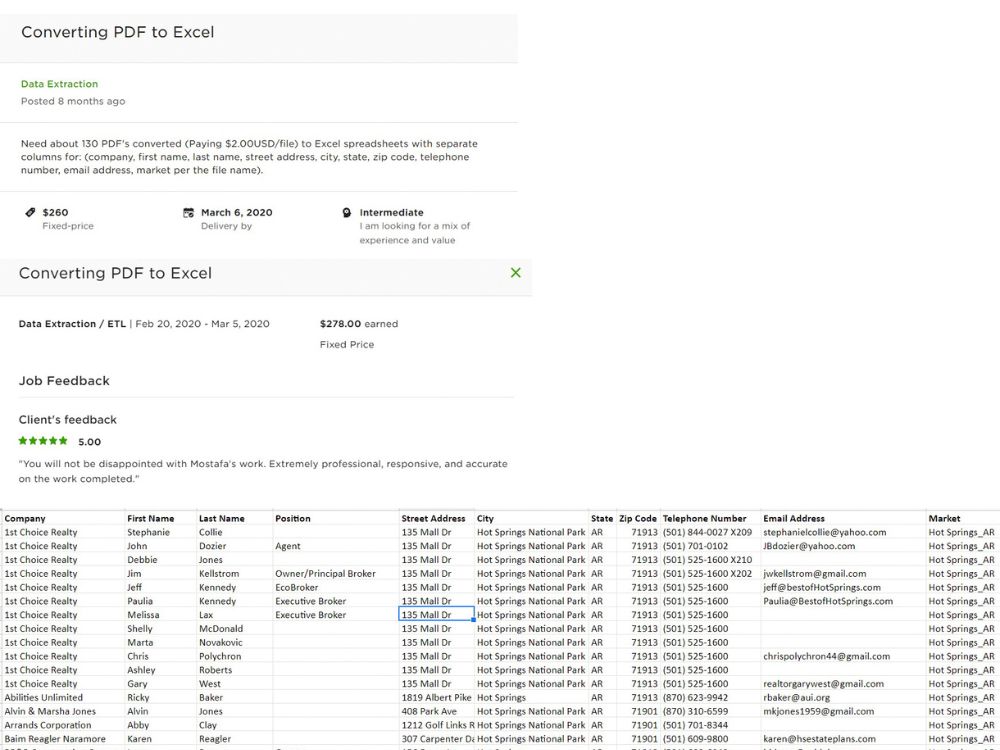Click the calendar icon beside March 6, 2020
Screen dimensions: 1000x750
(188, 212)
